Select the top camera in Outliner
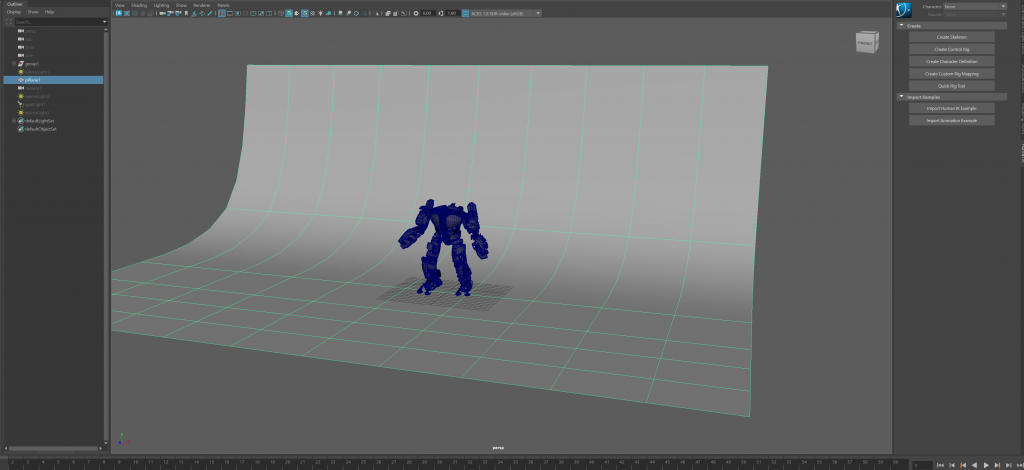This screenshot has height=470, width=1024. 29,39
